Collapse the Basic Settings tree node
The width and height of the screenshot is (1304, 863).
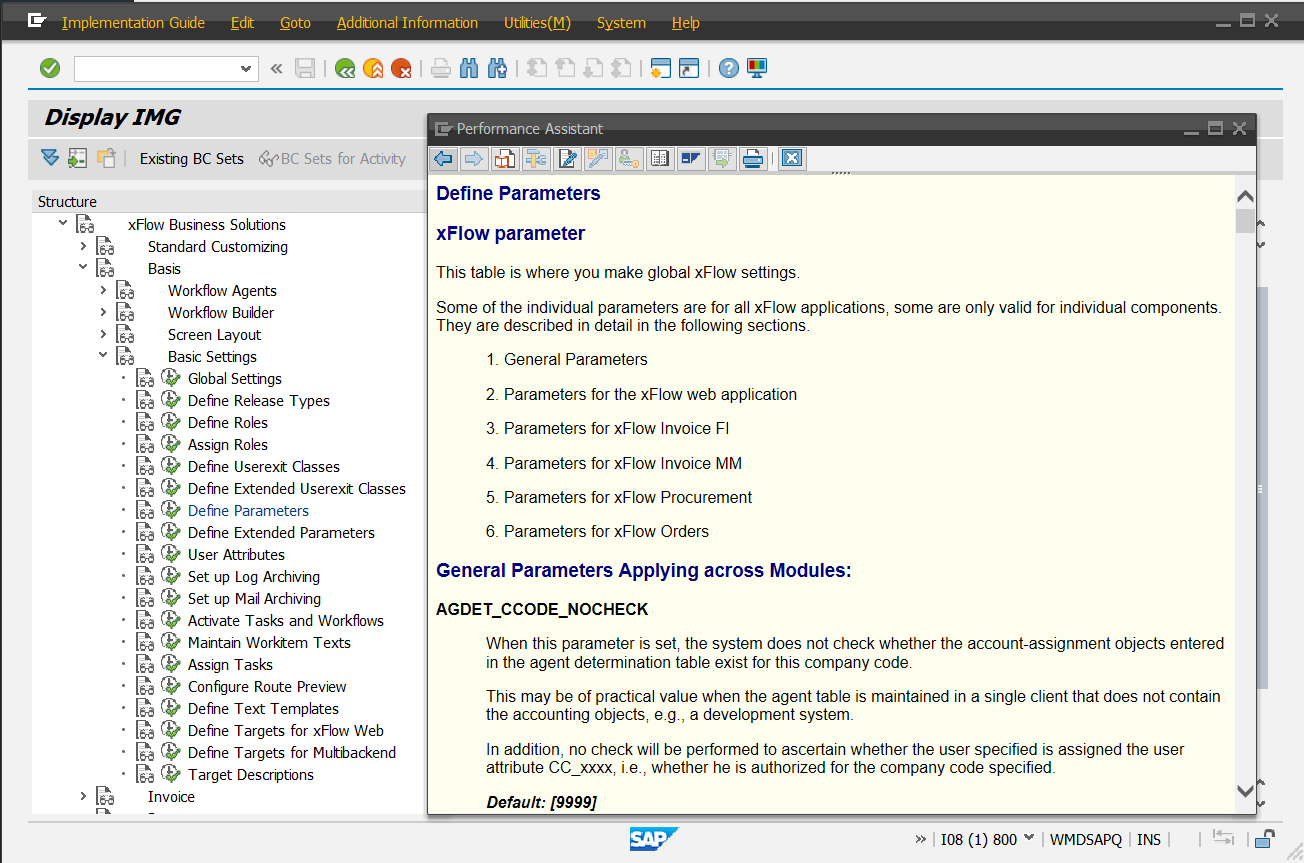tap(103, 356)
